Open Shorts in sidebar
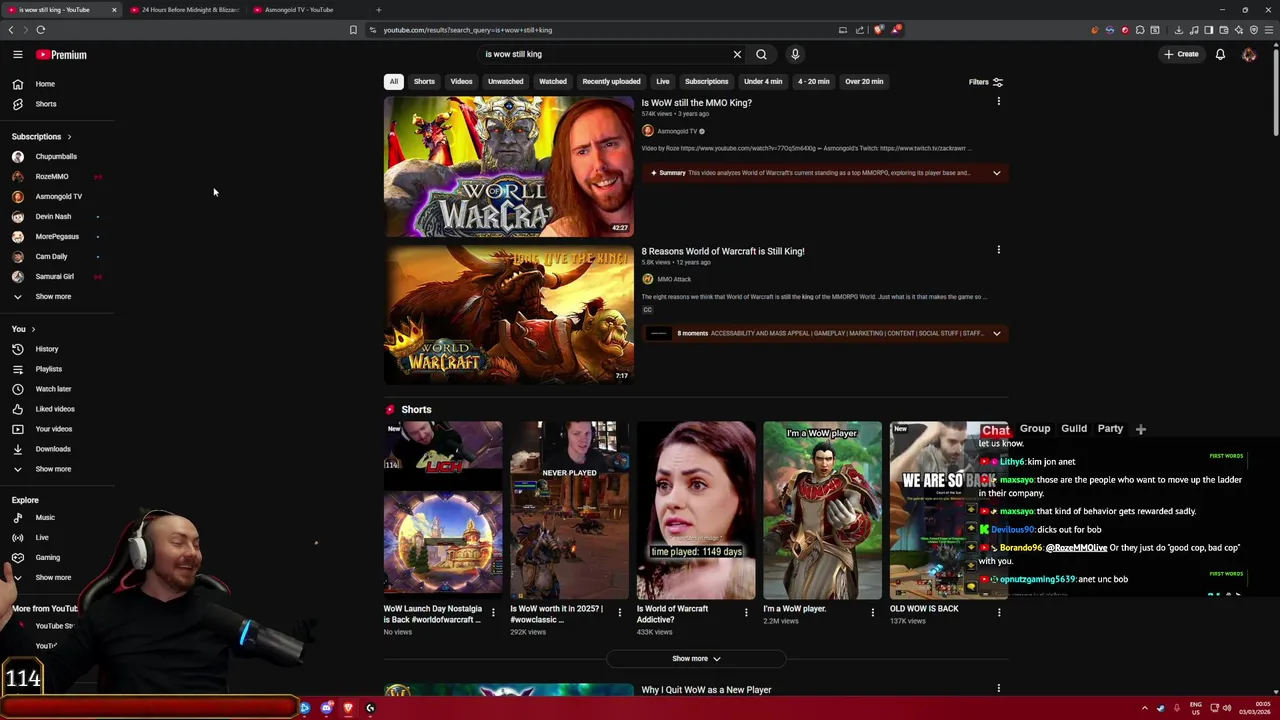 (x=46, y=104)
